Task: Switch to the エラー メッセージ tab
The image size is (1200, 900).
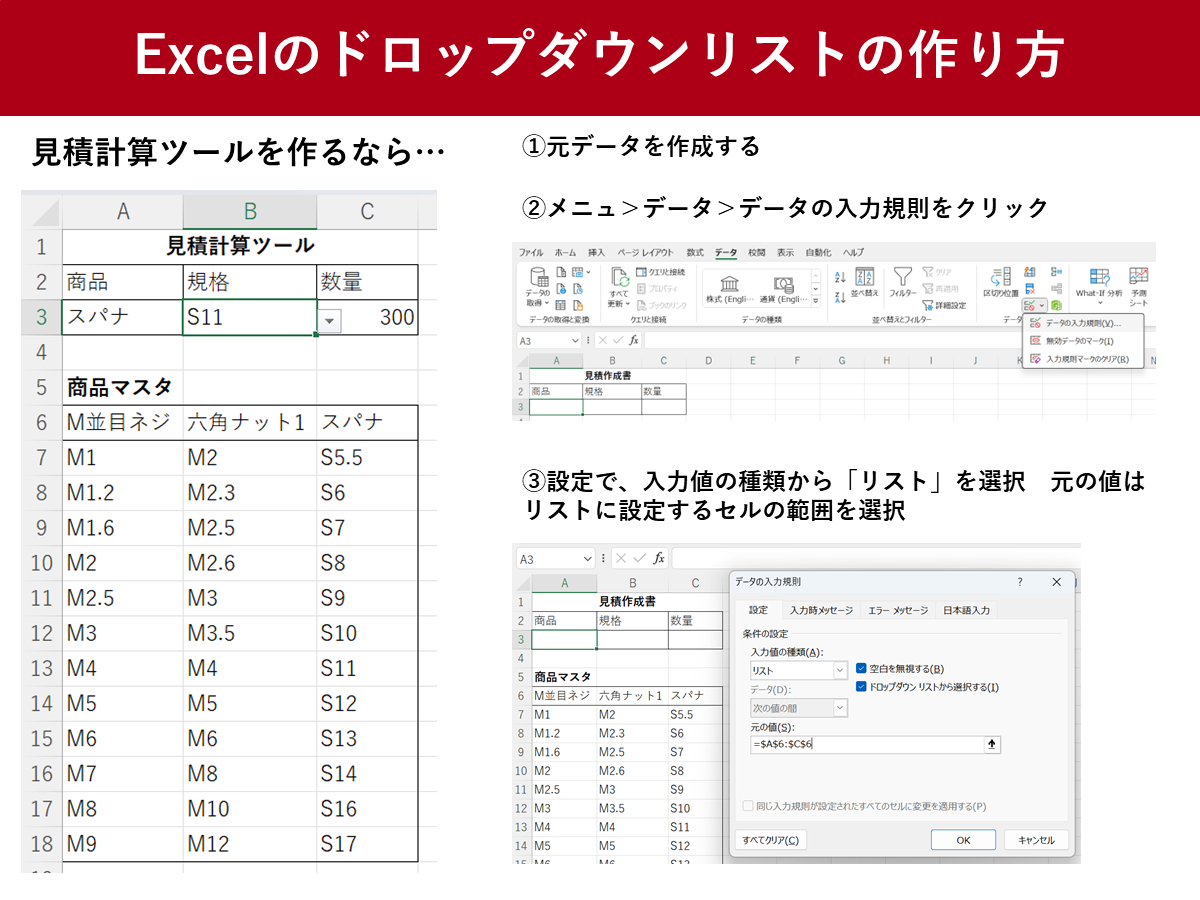Action: 897,610
